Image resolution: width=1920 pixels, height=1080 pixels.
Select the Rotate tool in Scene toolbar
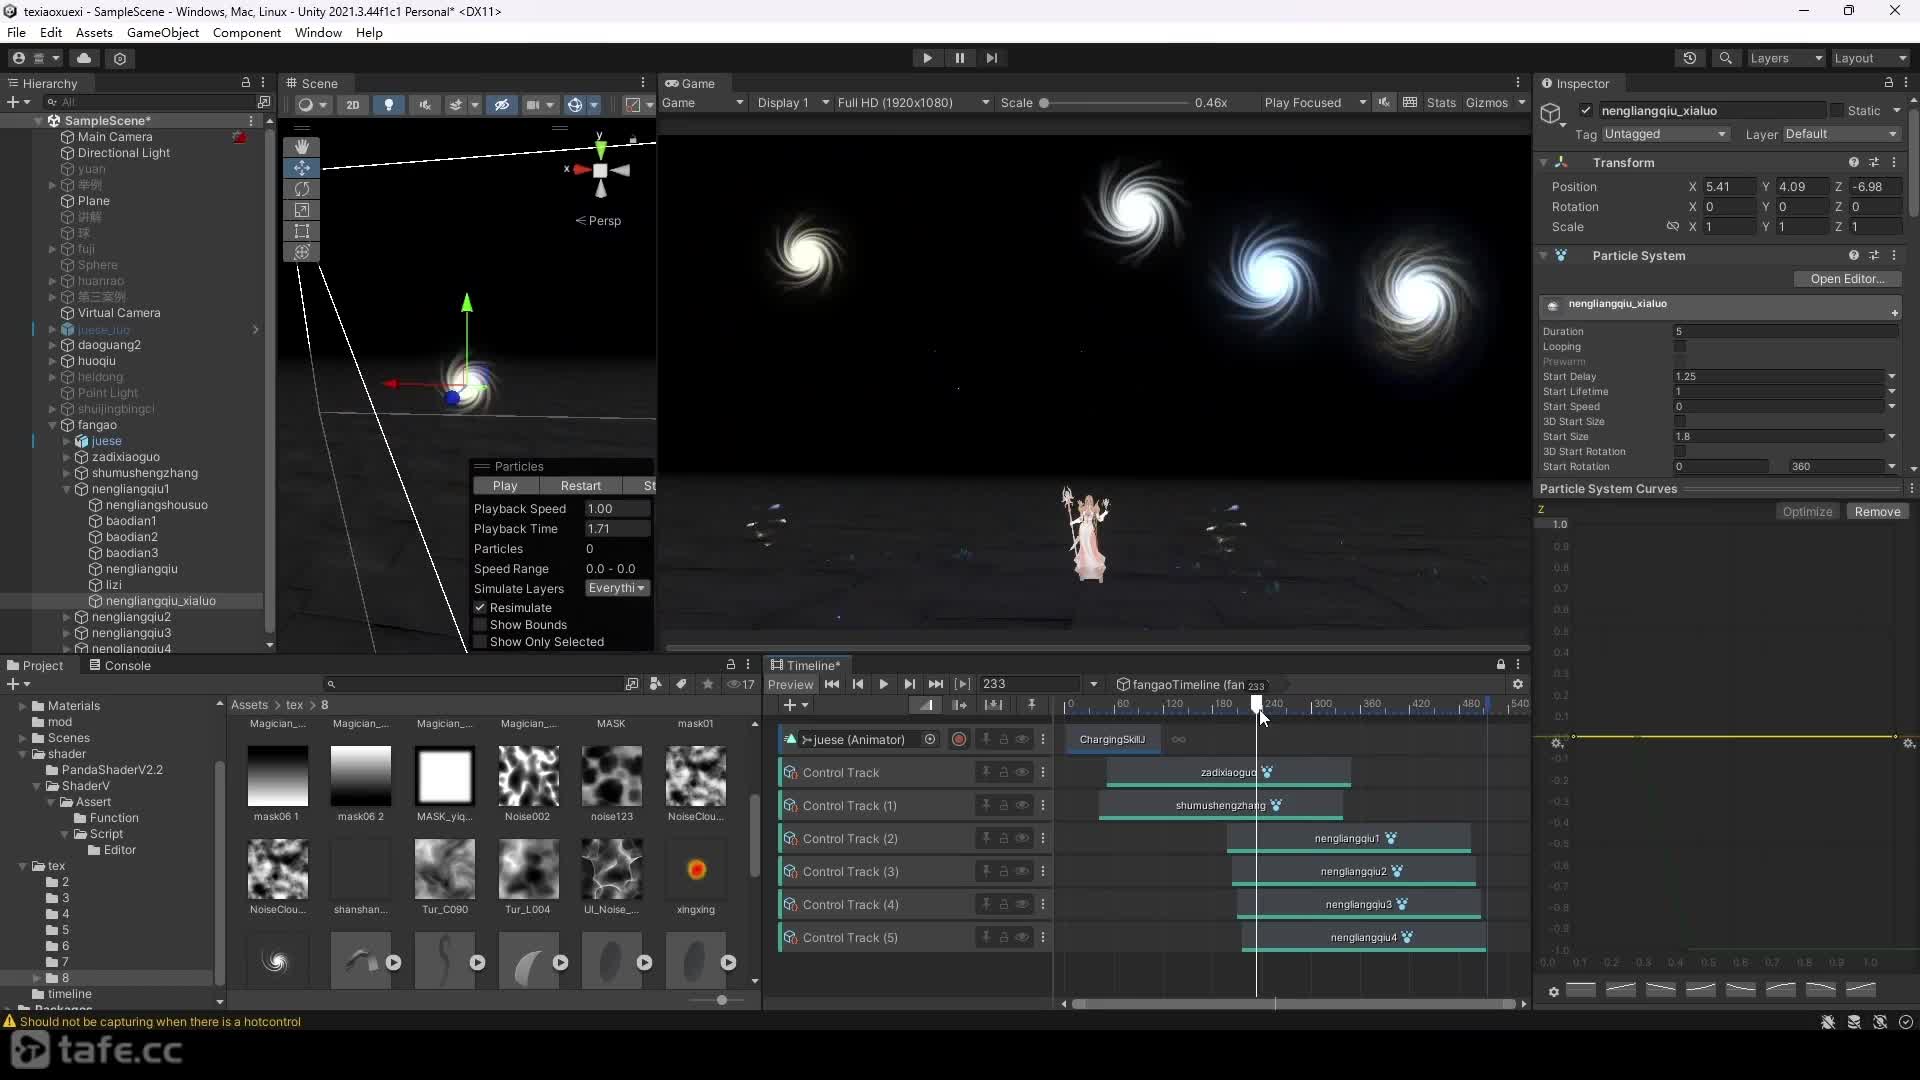pos(301,189)
